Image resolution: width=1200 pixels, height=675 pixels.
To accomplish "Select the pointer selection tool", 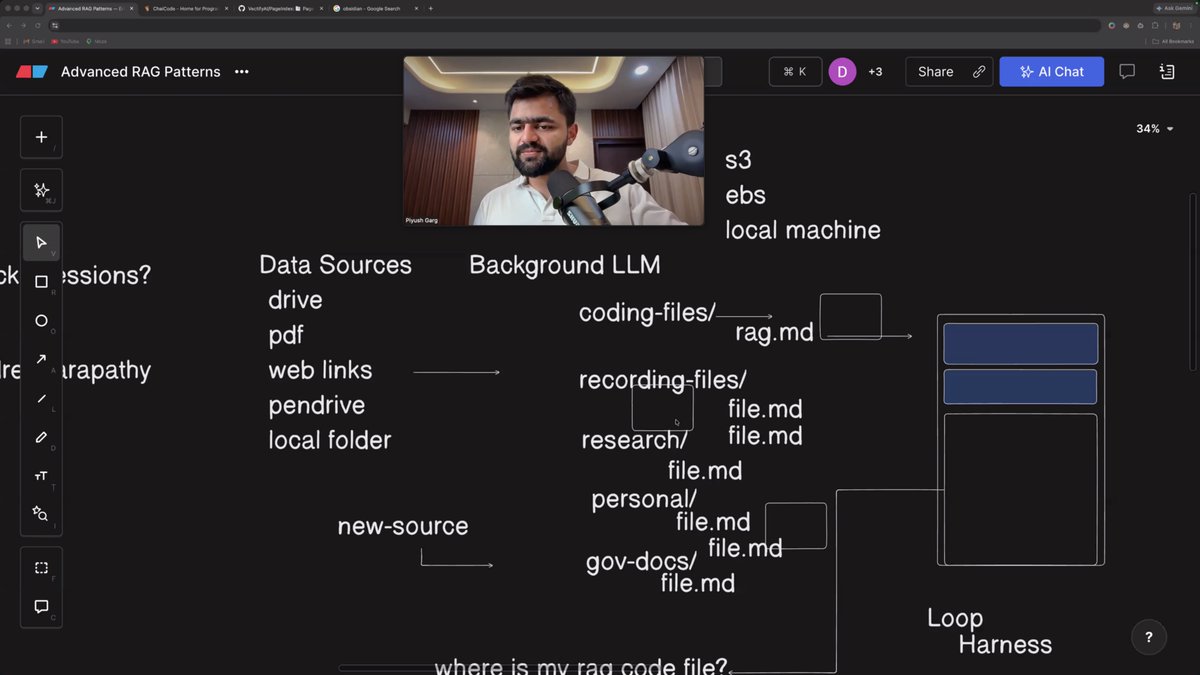I will (x=41, y=242).
